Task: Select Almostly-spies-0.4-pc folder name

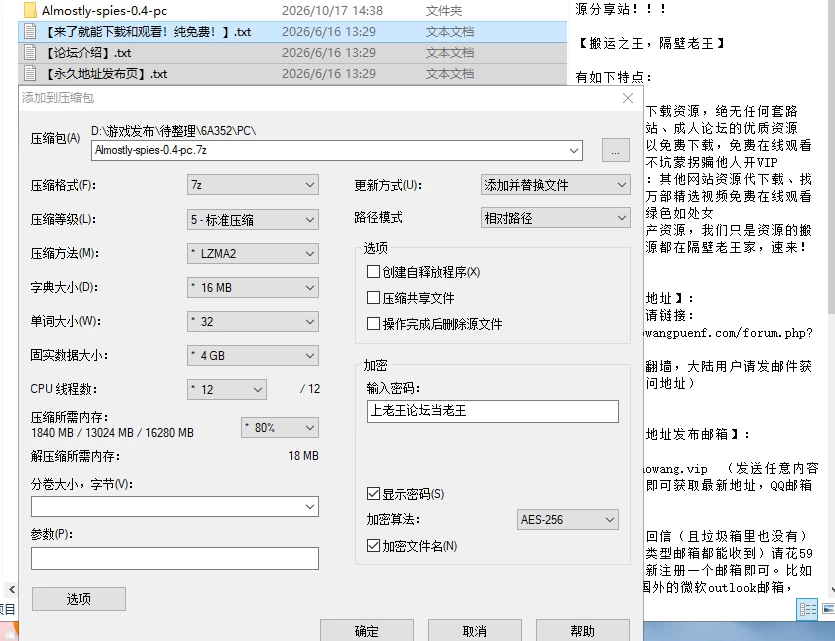Action: click(x=104, y=11)
